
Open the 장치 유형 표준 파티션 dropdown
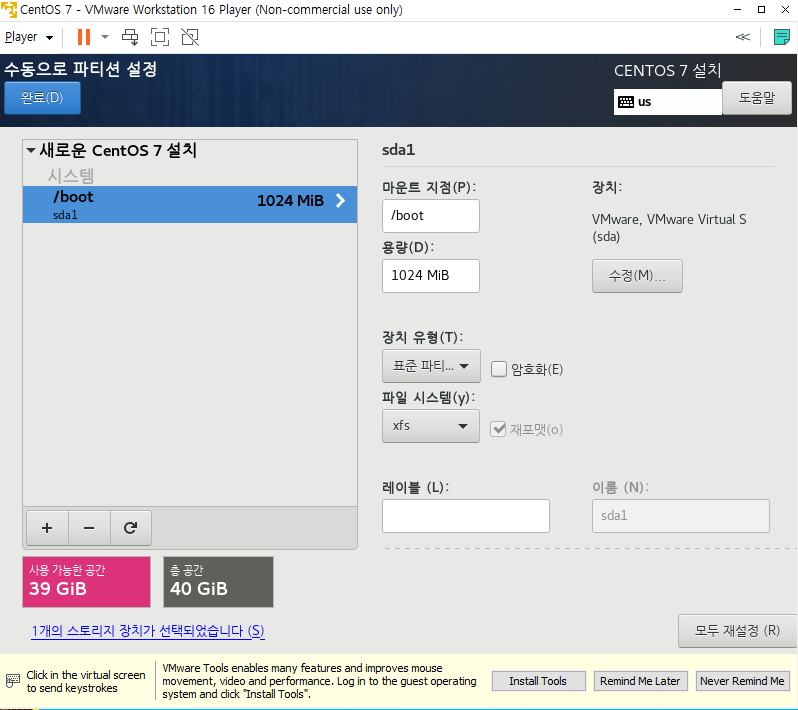click(431, 366)
